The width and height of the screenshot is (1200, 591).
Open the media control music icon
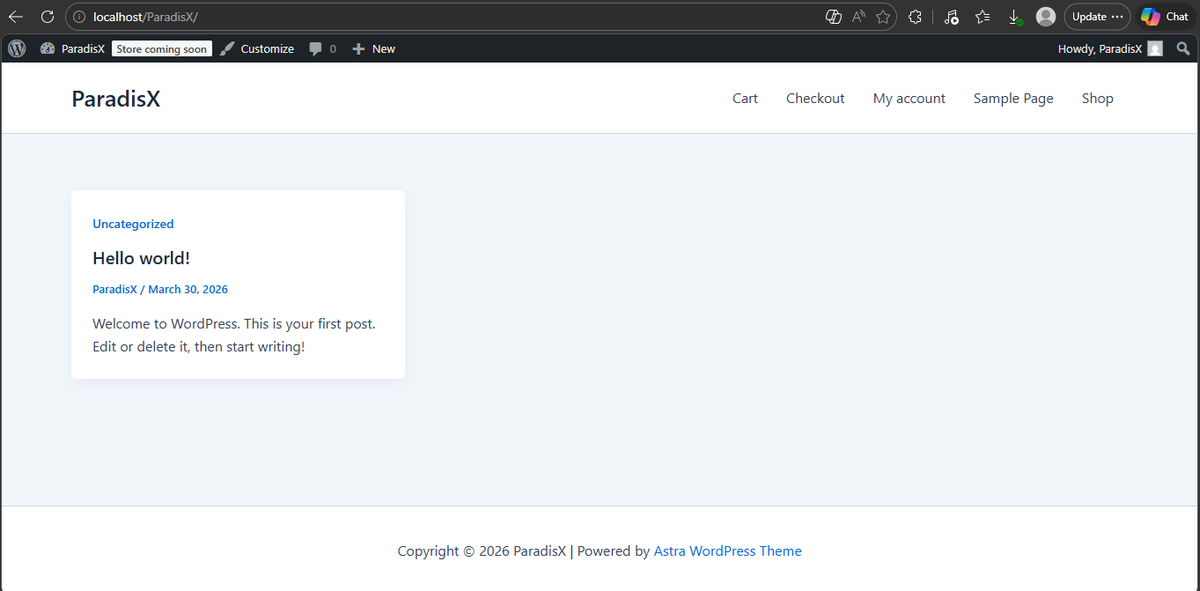(951, 17)
